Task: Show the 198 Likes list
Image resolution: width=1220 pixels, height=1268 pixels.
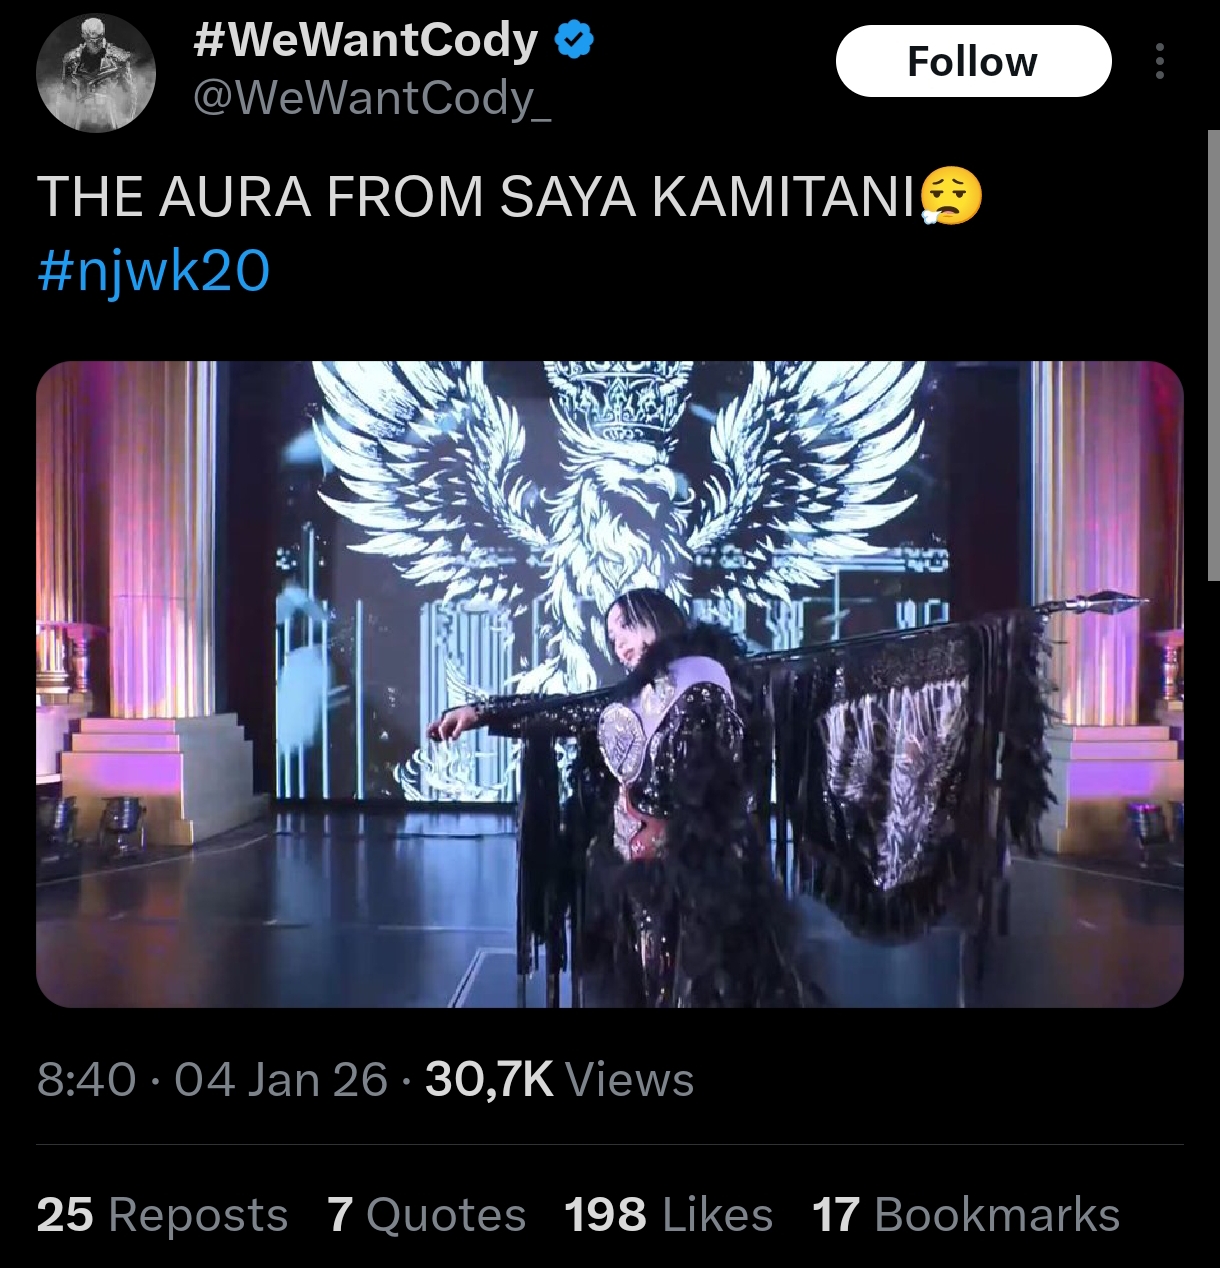Action: [x=668, y=1215]
